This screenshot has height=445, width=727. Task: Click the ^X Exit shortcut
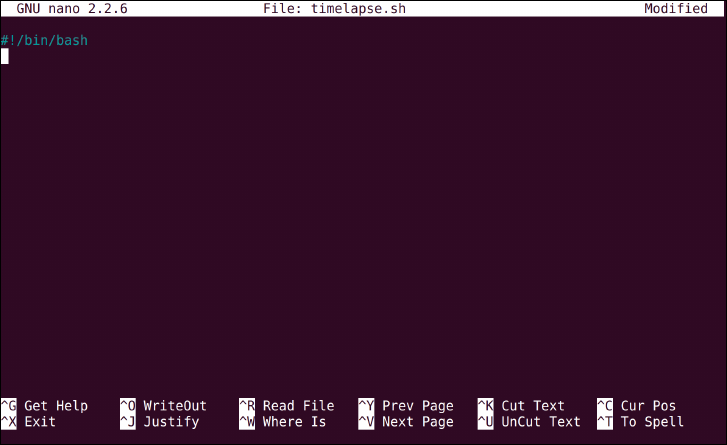tap(28, 422)
